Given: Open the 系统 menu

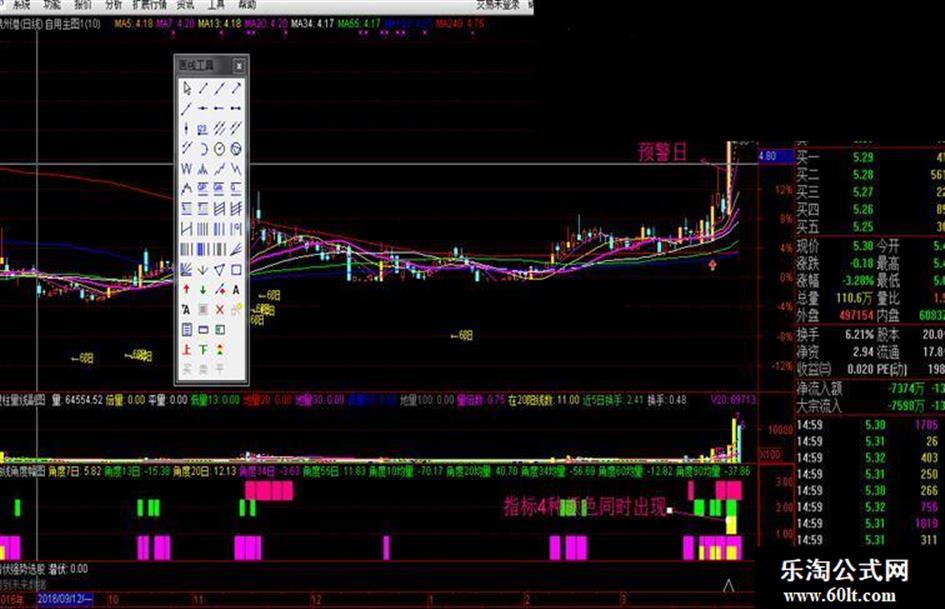Looking at the screenshot, I should (21, 5).
